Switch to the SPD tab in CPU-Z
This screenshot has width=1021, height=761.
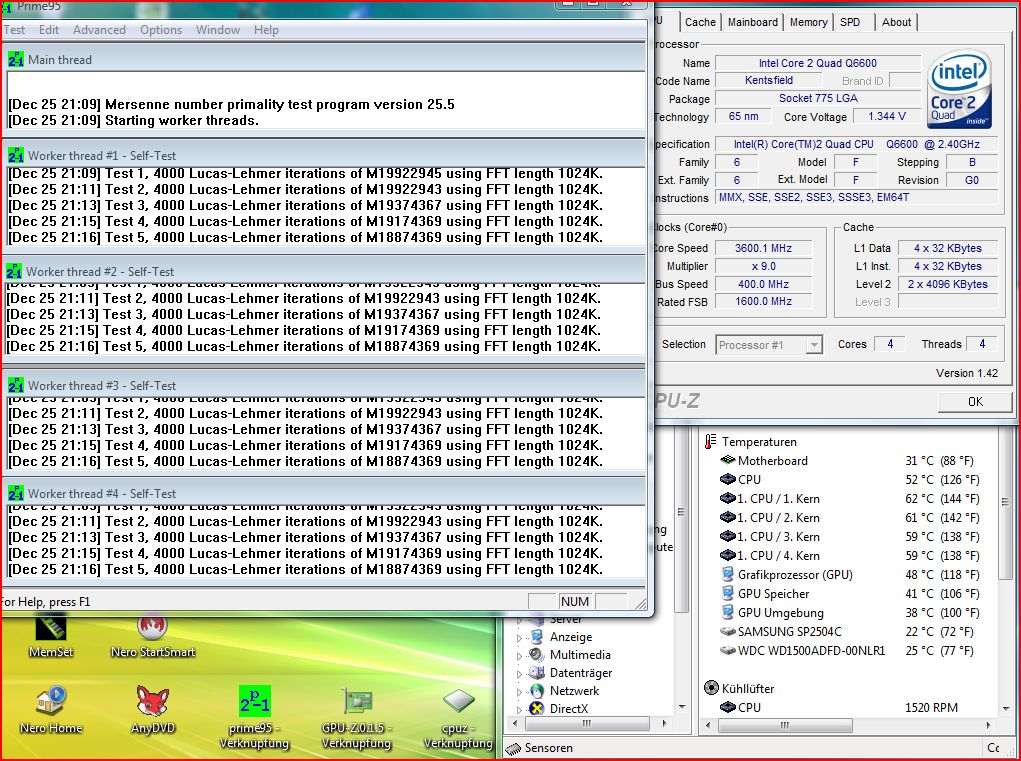coord(850,22)
